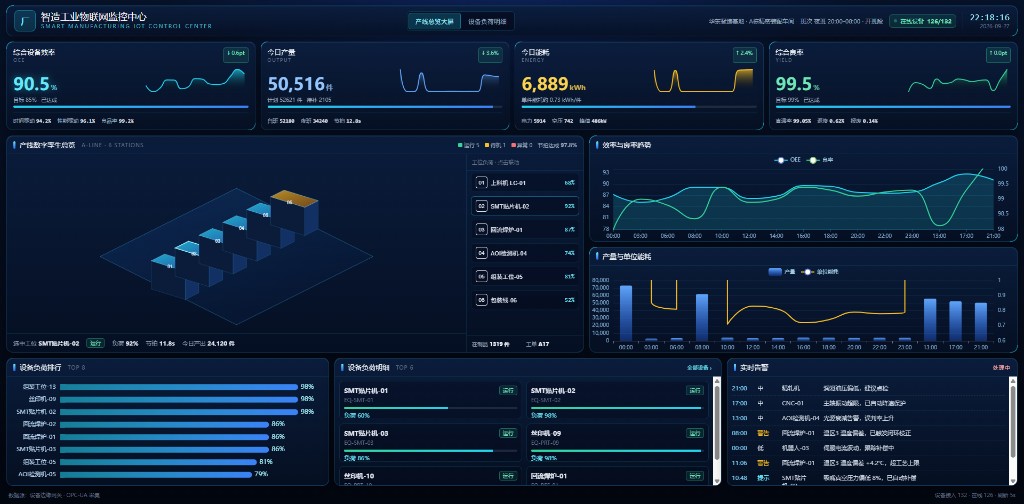Open the 丝印机-10 device card
Image resolution: width=1024 pixels, height=504 pixels.
pyautogui.click(x=430, y=476)
